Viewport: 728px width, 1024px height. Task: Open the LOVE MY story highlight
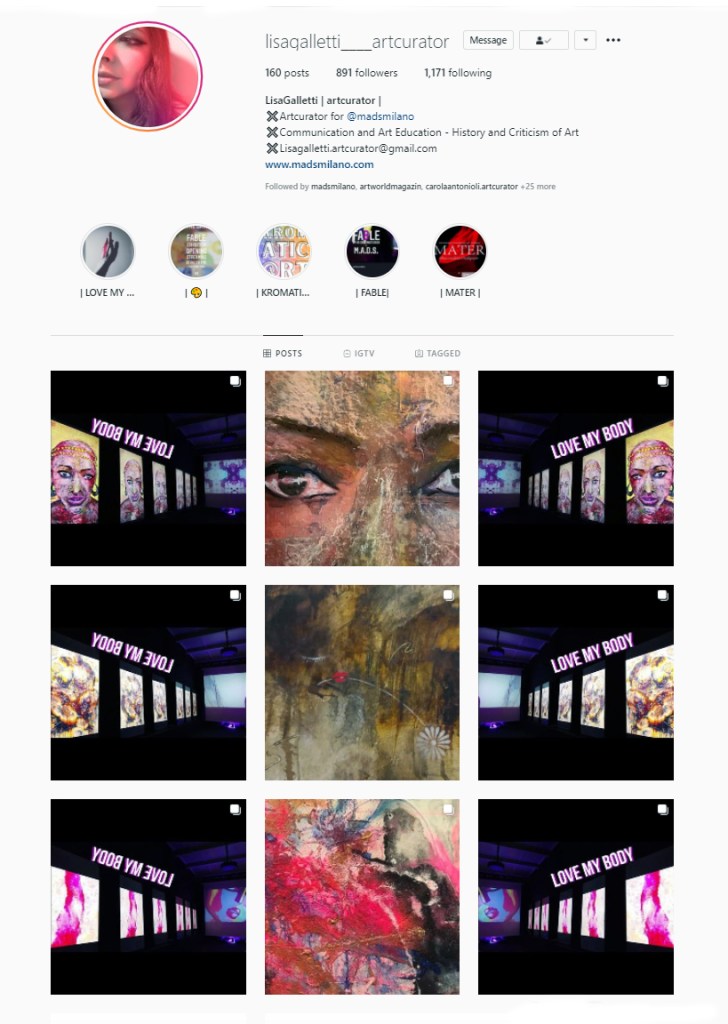coord(108,251)
